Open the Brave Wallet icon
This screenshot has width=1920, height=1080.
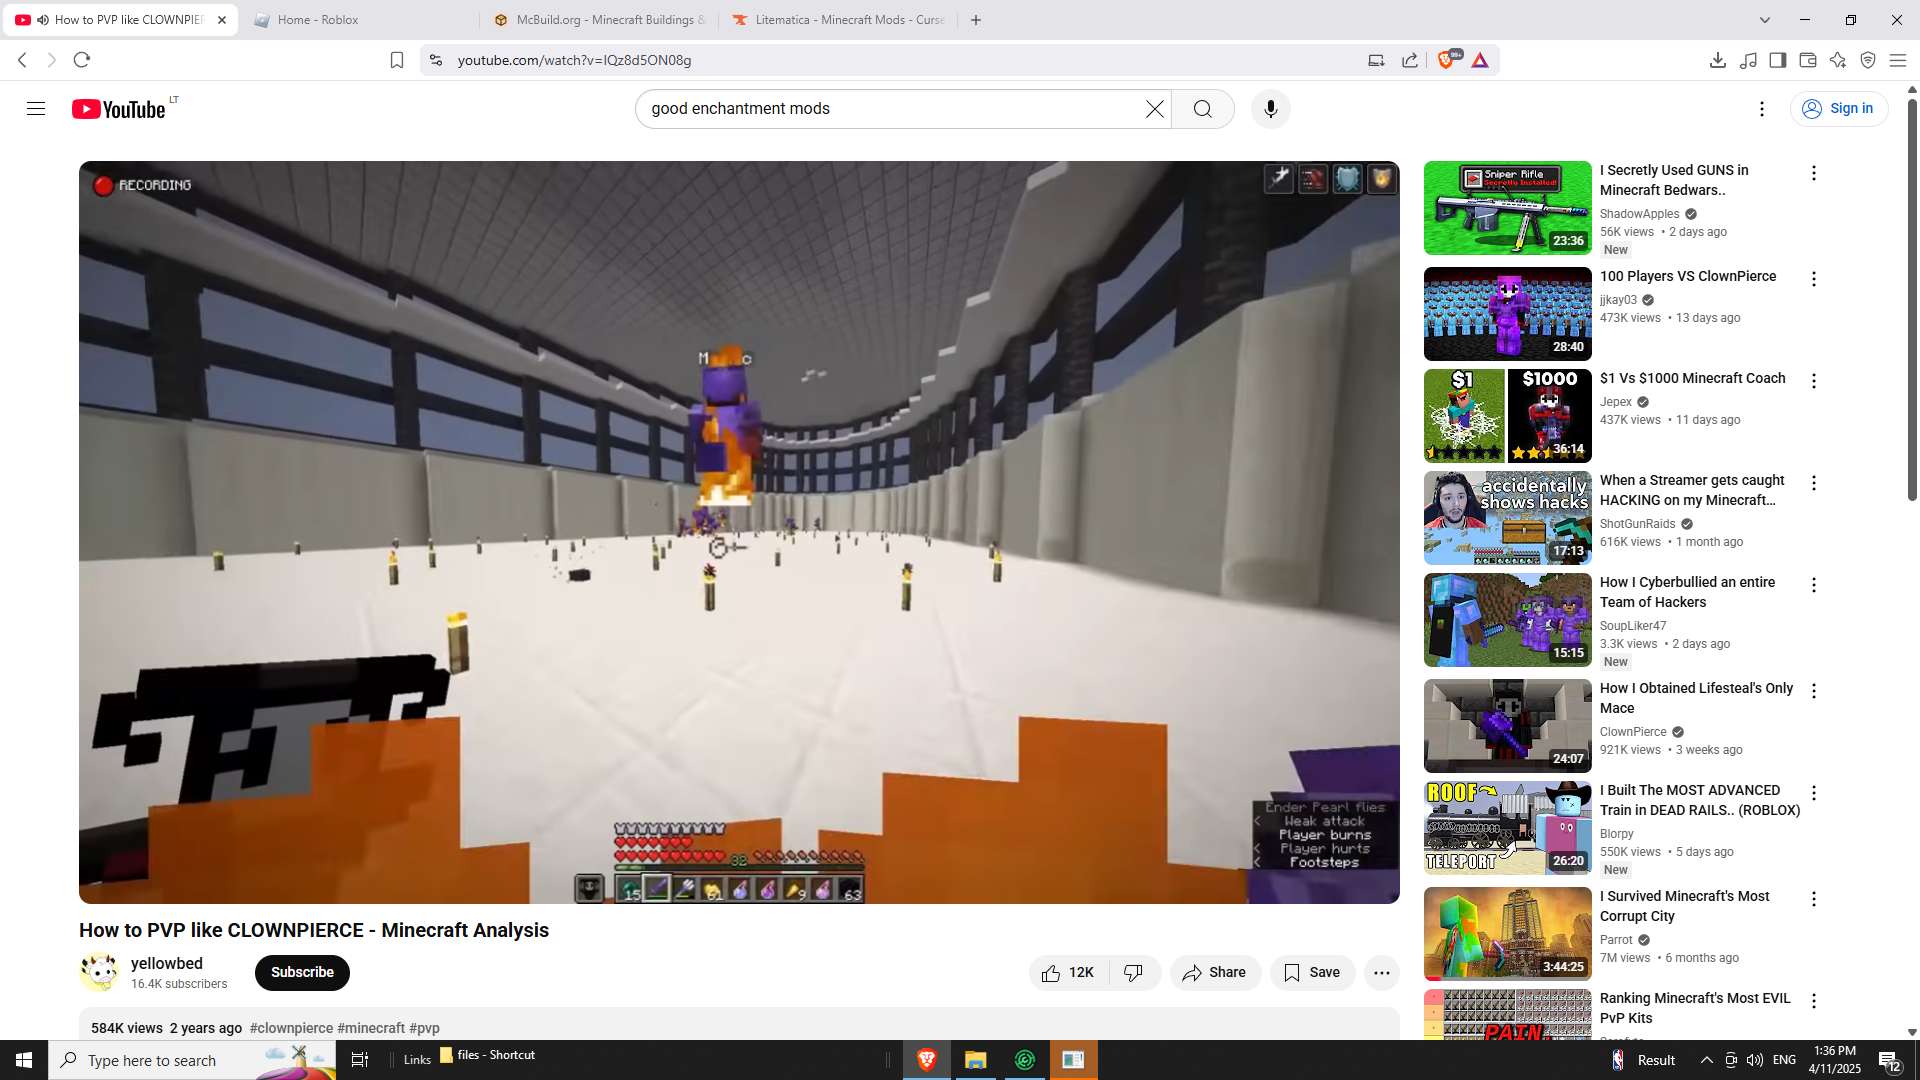coord(1807,60)
